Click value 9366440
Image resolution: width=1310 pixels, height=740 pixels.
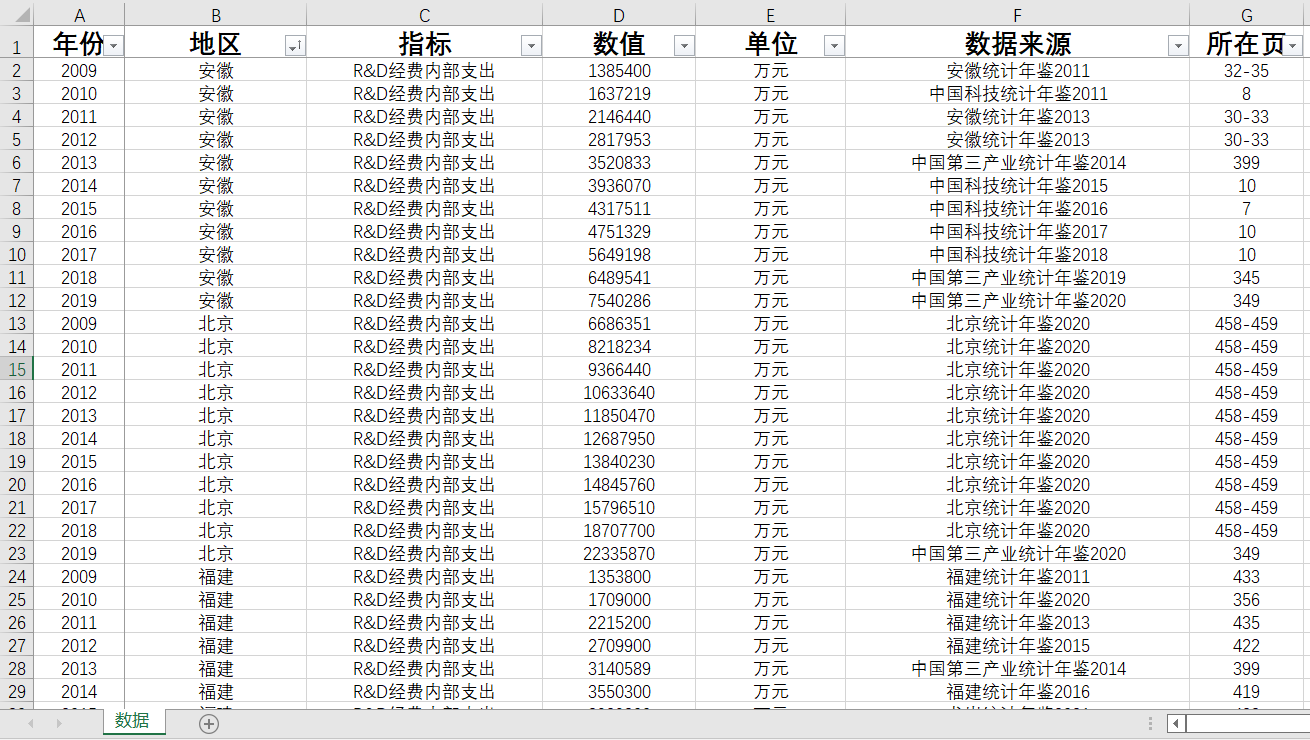619,370
